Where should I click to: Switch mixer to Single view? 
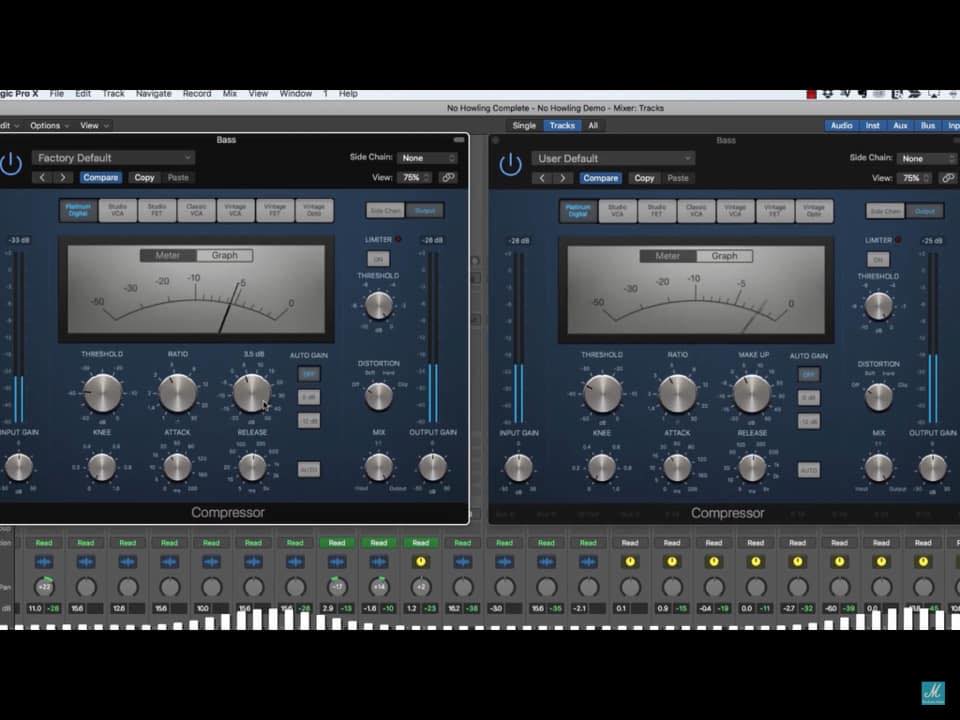pyautogui.click(x=524, y=126)
